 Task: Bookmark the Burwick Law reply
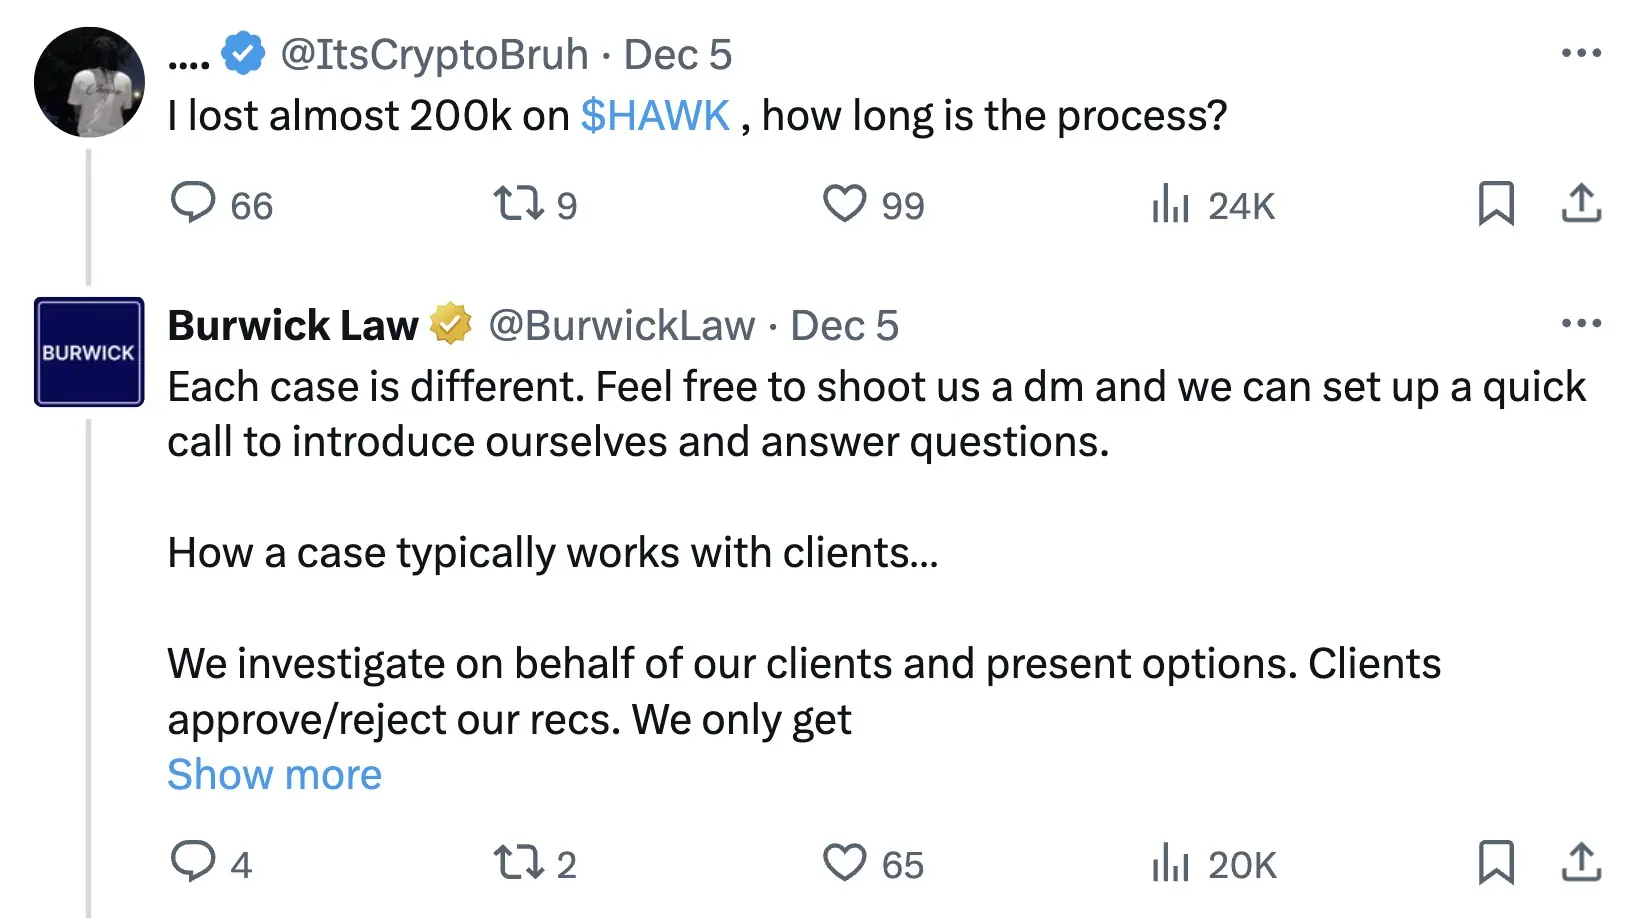pyautogui.click(x=1496, y=862)
